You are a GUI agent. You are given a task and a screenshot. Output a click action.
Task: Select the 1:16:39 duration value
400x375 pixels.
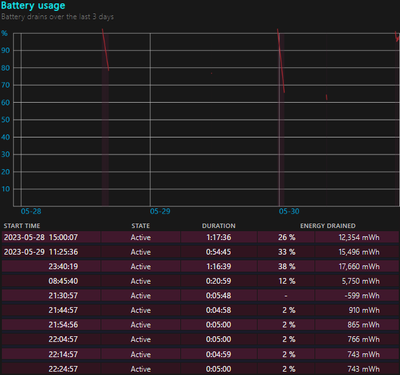tap(219, 266)
